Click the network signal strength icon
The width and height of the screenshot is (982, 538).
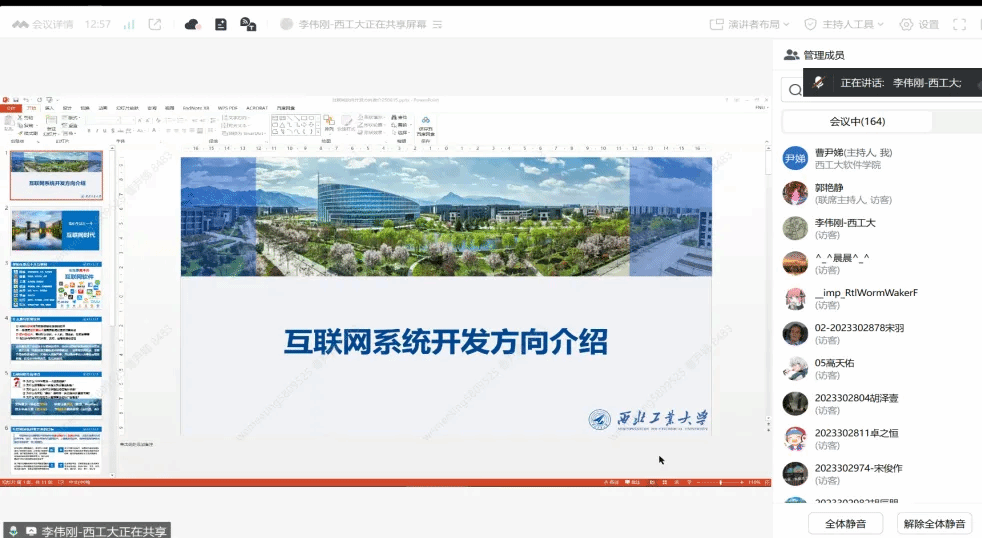coord(128,24)
